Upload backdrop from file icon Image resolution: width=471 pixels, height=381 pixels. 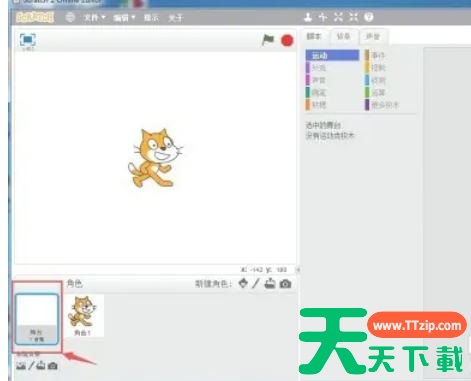click(41, 366)
